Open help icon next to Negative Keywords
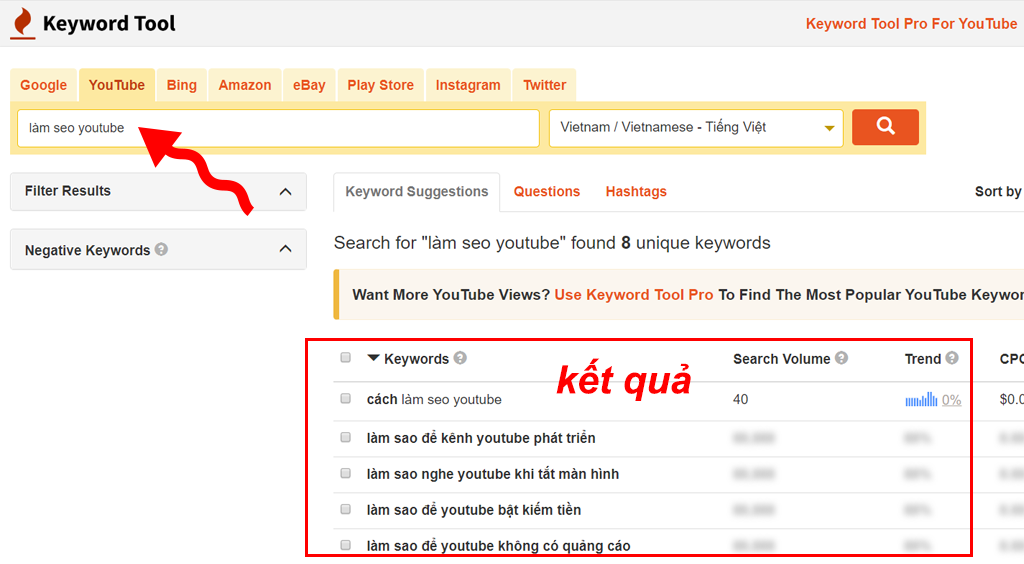This screenshot has width=1024, height=564. (x=161, y=249)
